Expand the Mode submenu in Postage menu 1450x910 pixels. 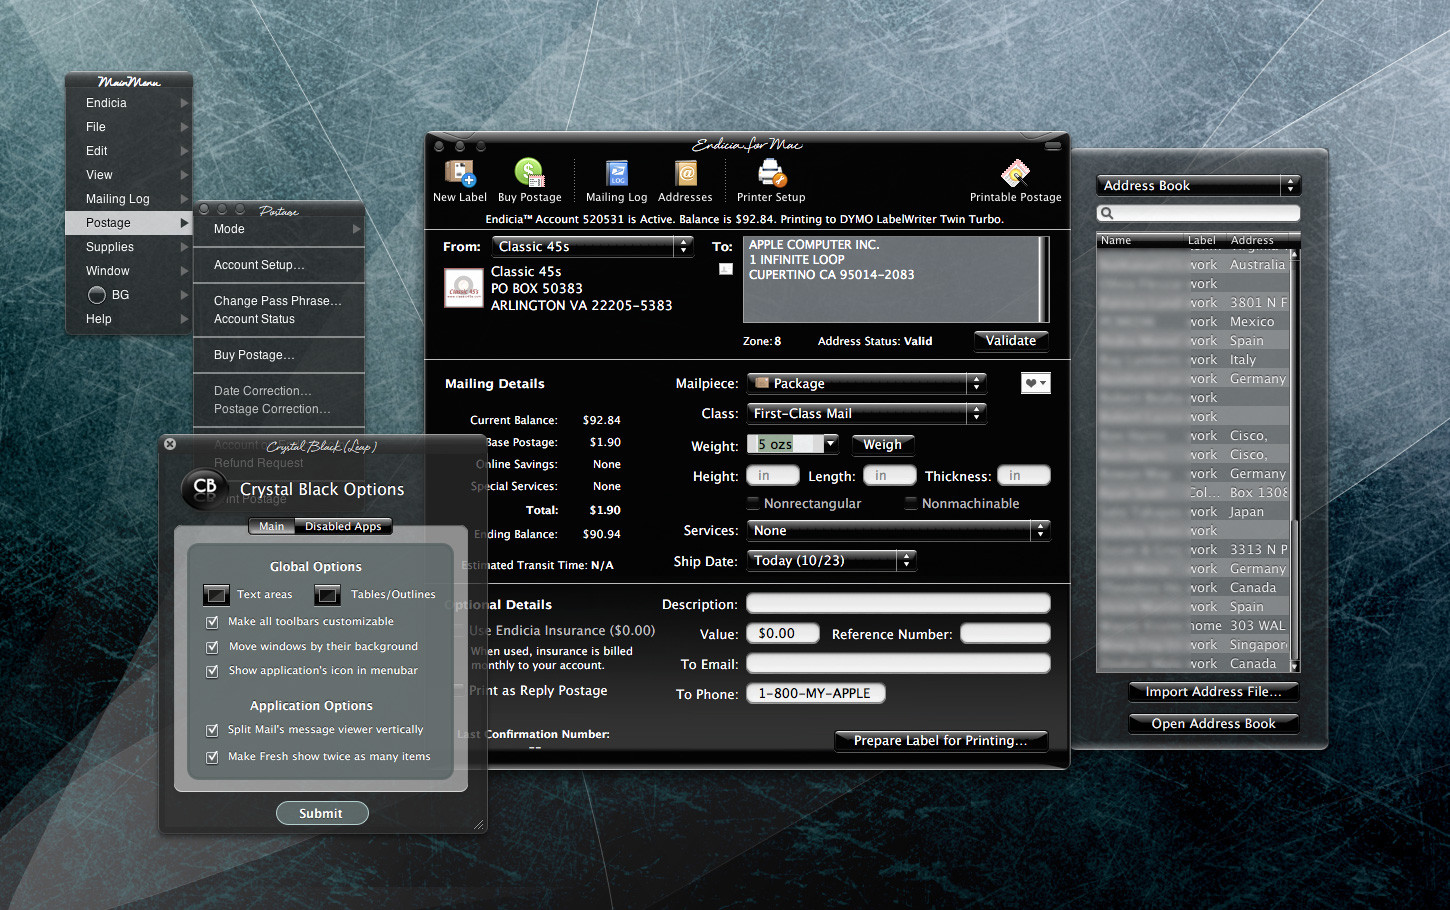279,229
